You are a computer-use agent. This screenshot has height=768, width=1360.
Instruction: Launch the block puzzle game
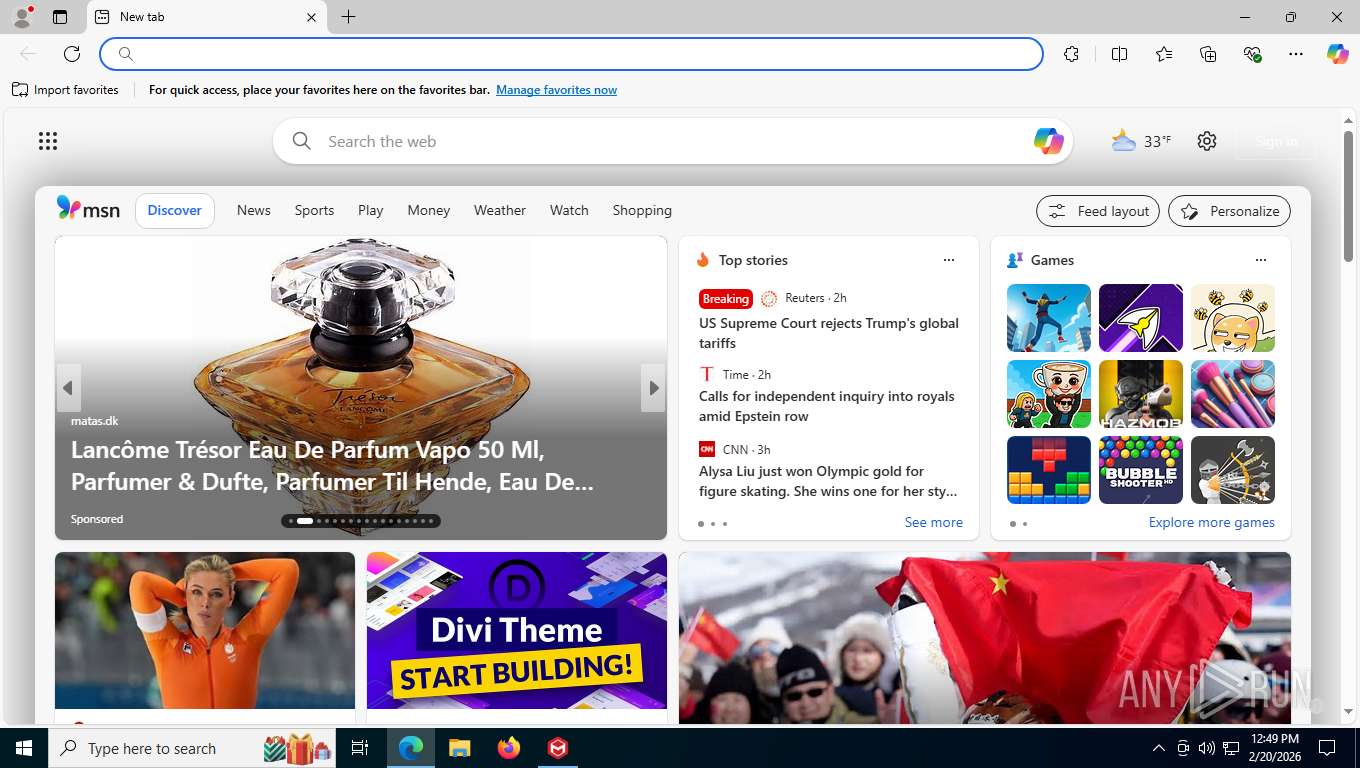coord(1049,470)
